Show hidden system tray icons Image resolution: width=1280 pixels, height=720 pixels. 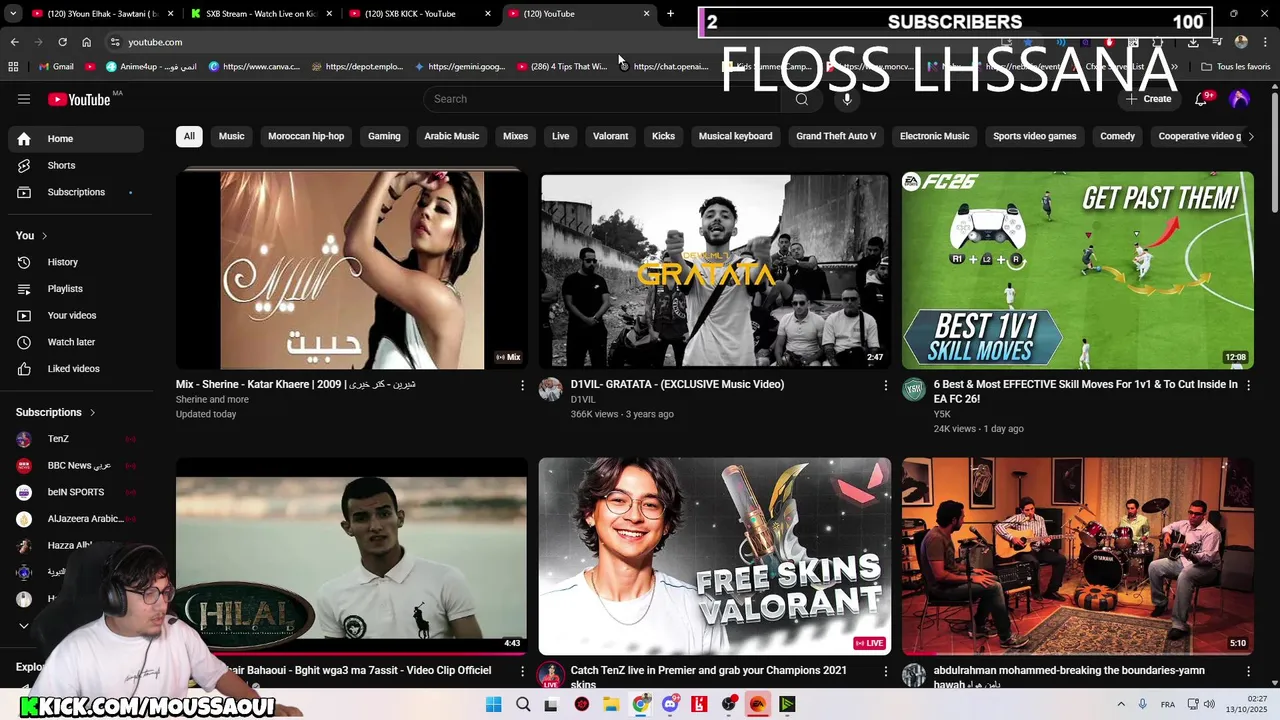1120,705
